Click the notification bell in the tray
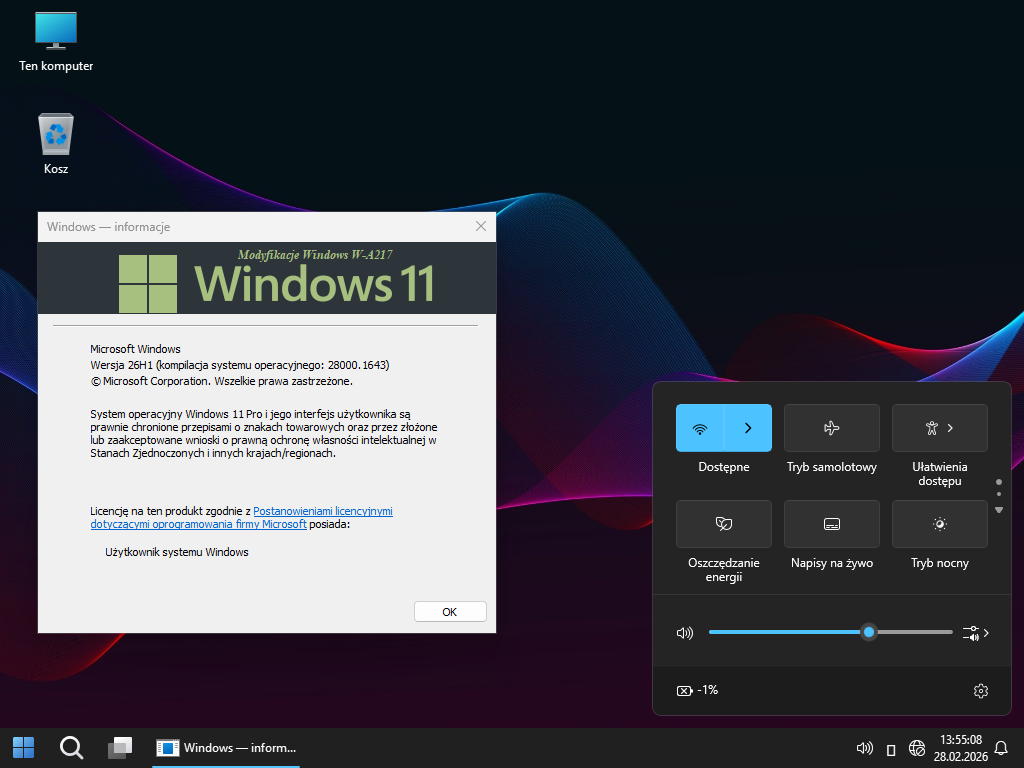The width and height of the screenshot is (1024, 768). pos(1001,748)
